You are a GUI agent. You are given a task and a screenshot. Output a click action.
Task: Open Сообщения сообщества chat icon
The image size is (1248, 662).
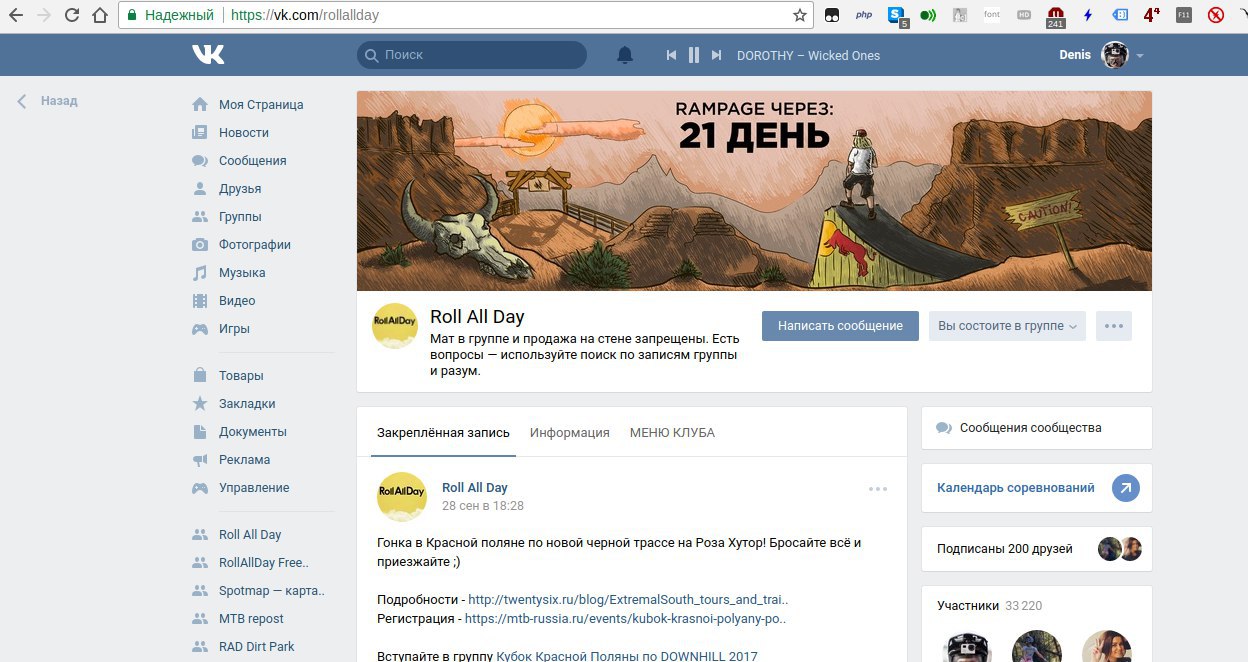(x=944, y=428)
